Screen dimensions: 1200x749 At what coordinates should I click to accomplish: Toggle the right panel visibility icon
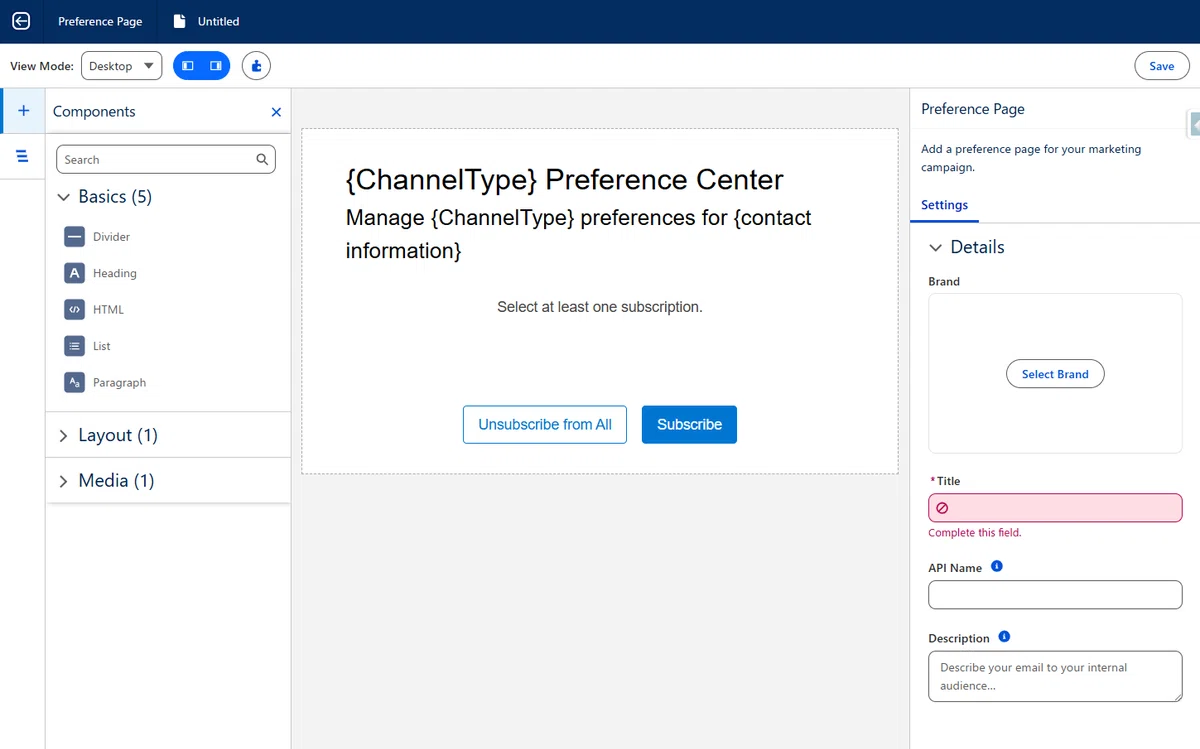coord(216,66)
